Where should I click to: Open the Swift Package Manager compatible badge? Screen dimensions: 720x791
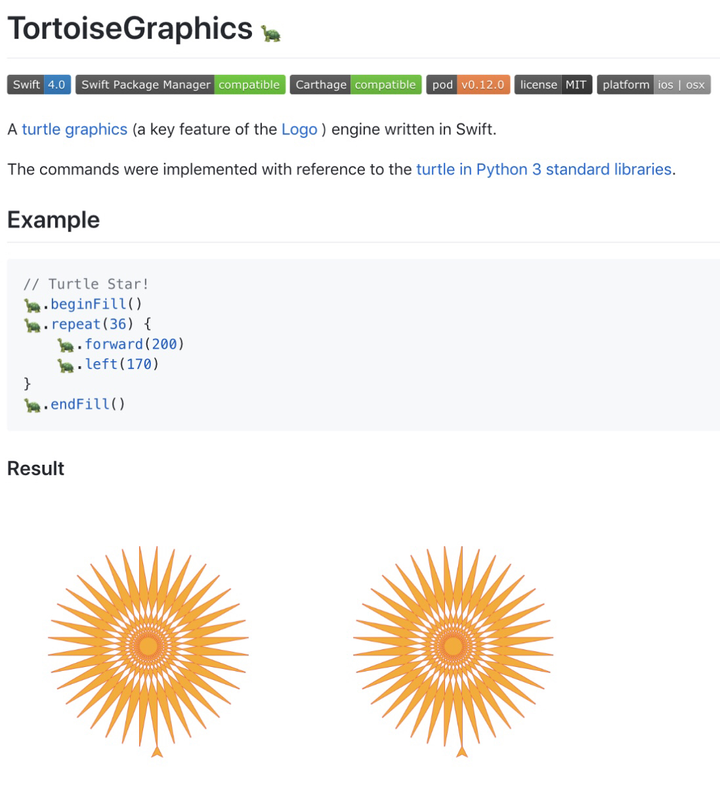[x=181, y=85]
